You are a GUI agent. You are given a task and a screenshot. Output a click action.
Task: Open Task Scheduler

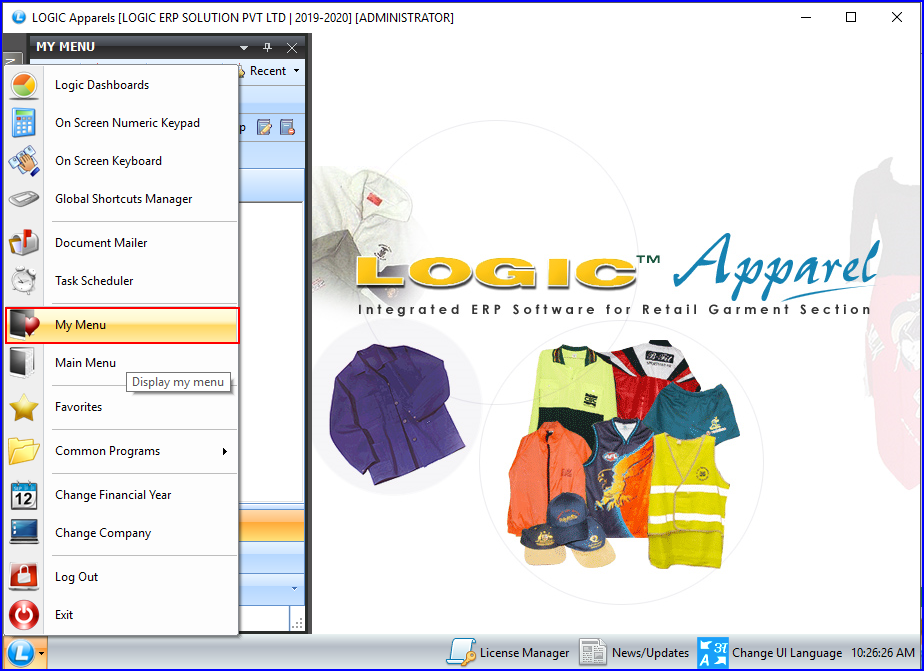pyautogui.click(x=121, y=280)
